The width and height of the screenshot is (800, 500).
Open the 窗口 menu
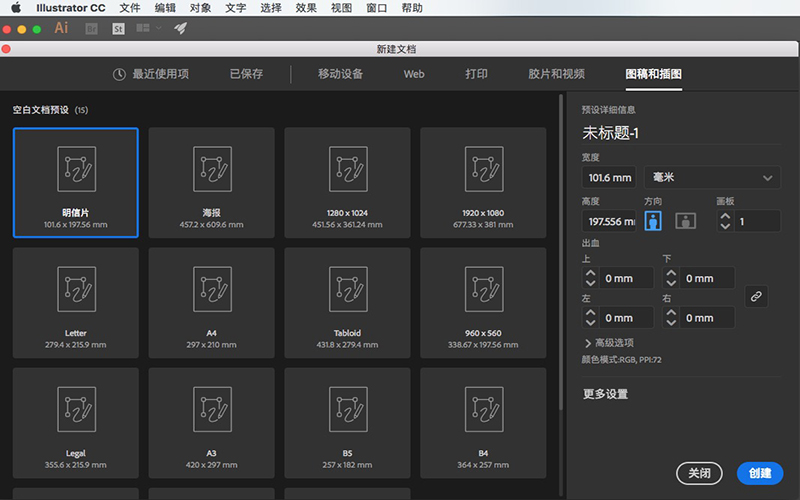376,8
